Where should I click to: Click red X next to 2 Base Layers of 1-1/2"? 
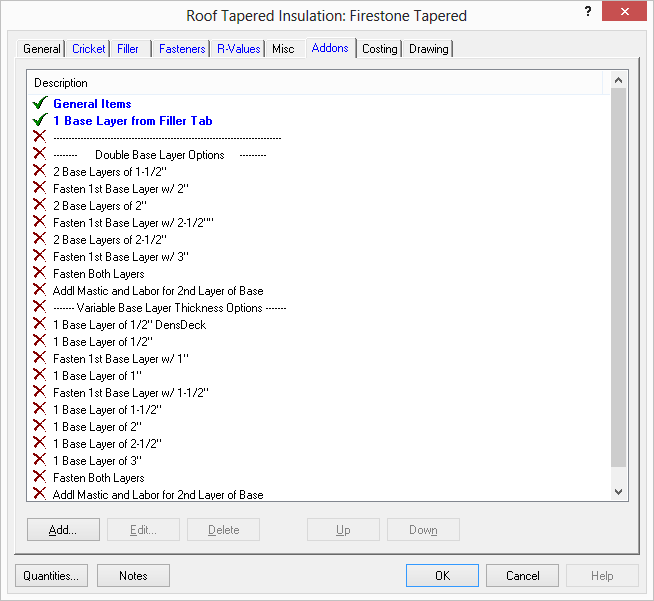pyautogui.click(x=39, y=171)
